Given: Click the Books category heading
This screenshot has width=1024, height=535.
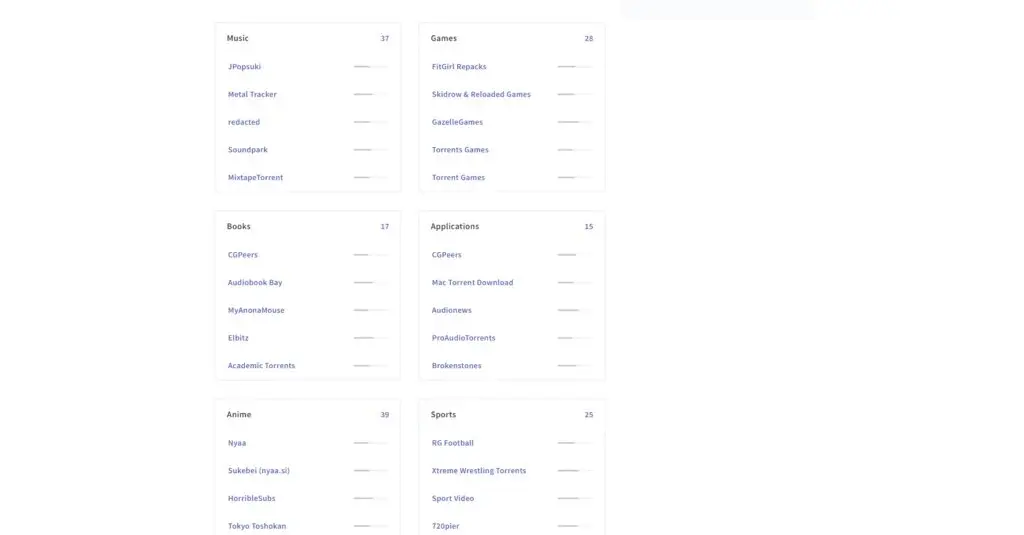Looking at the screenshot, I should tap(238, 227).
